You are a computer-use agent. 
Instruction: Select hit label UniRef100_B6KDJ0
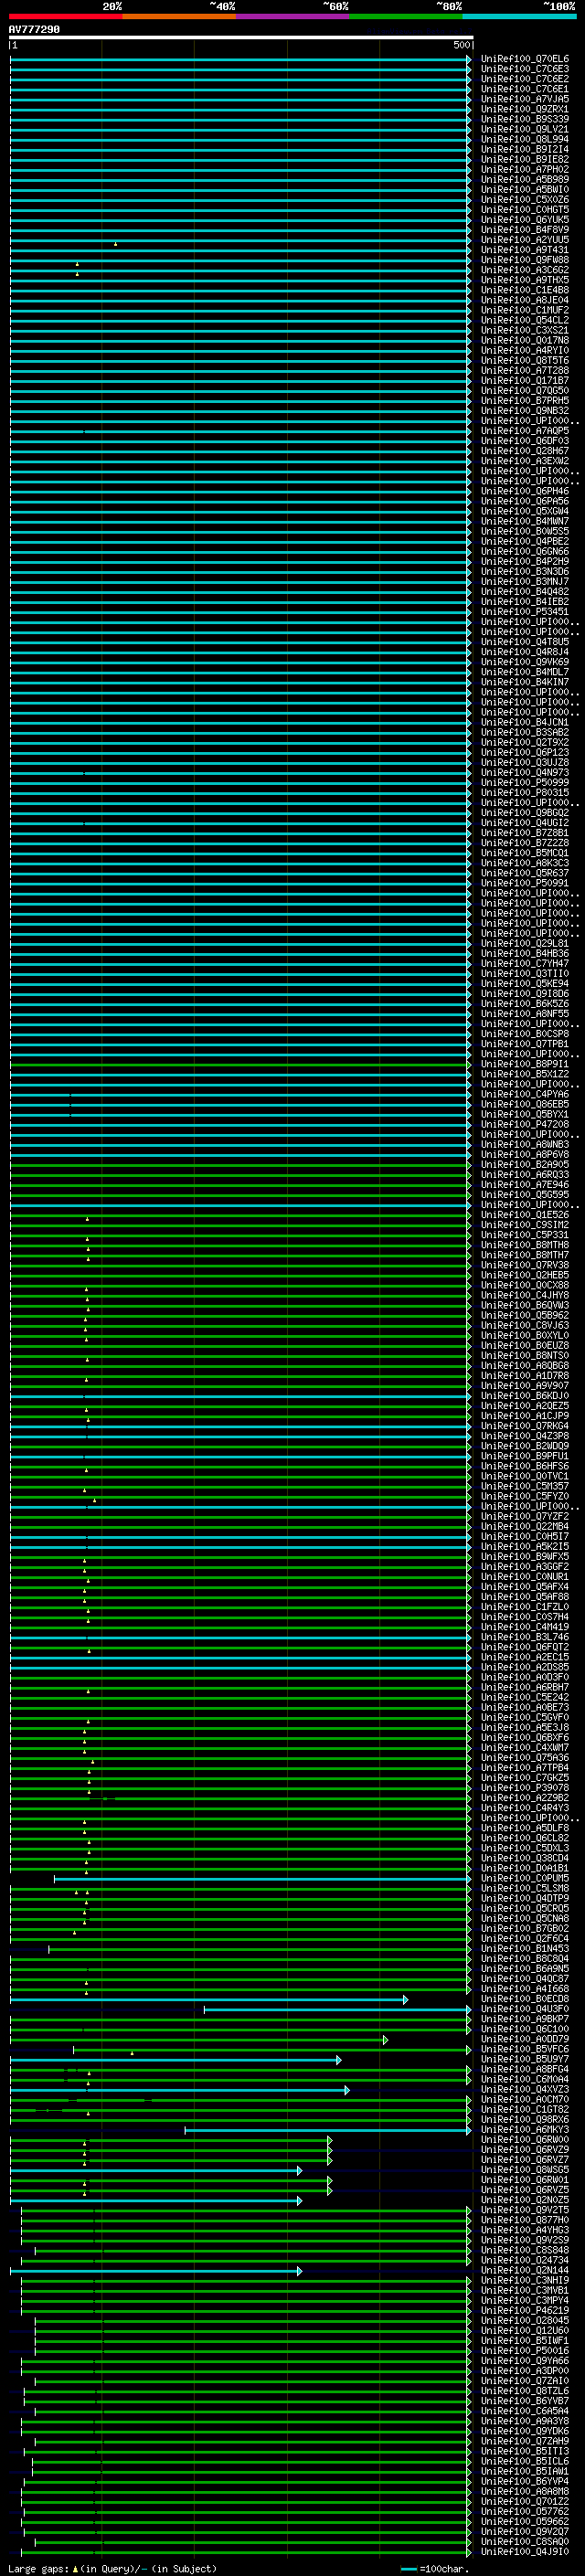[x=525, y=1396]
